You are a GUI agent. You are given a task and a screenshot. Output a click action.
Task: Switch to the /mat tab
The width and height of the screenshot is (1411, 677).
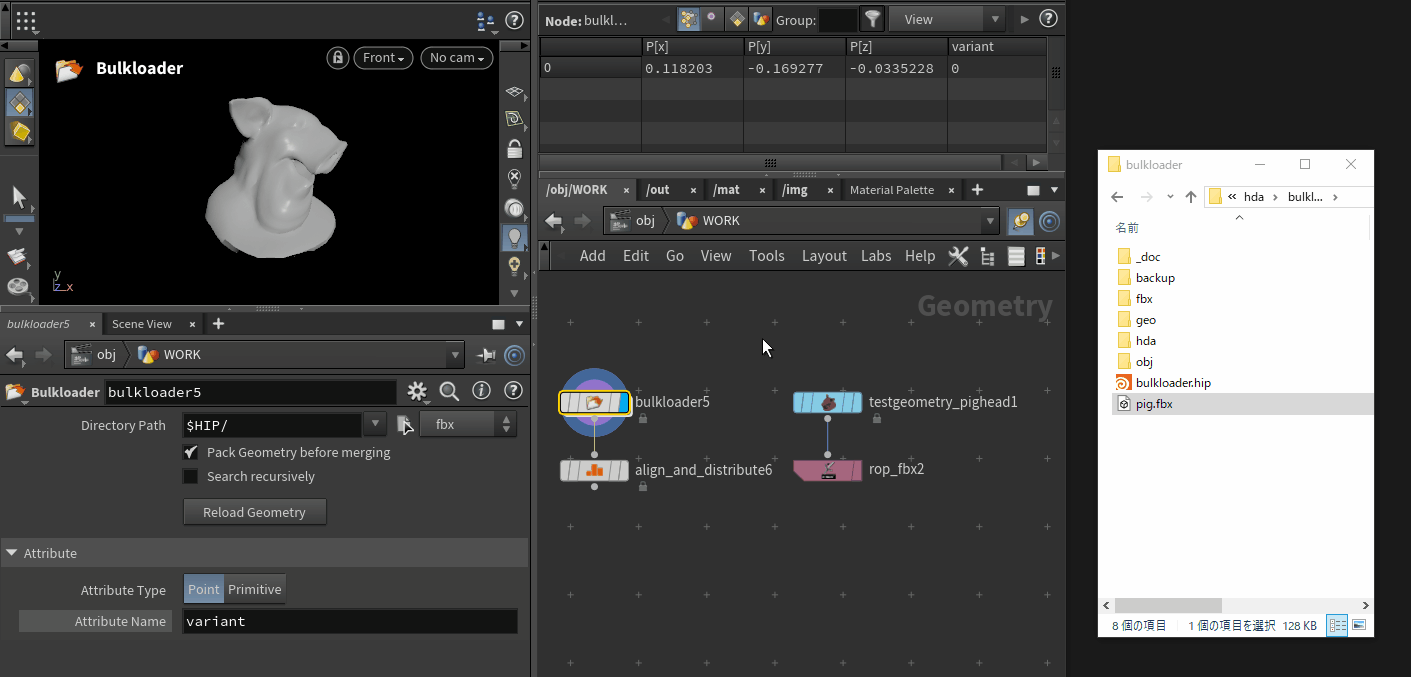click(727, 190)
